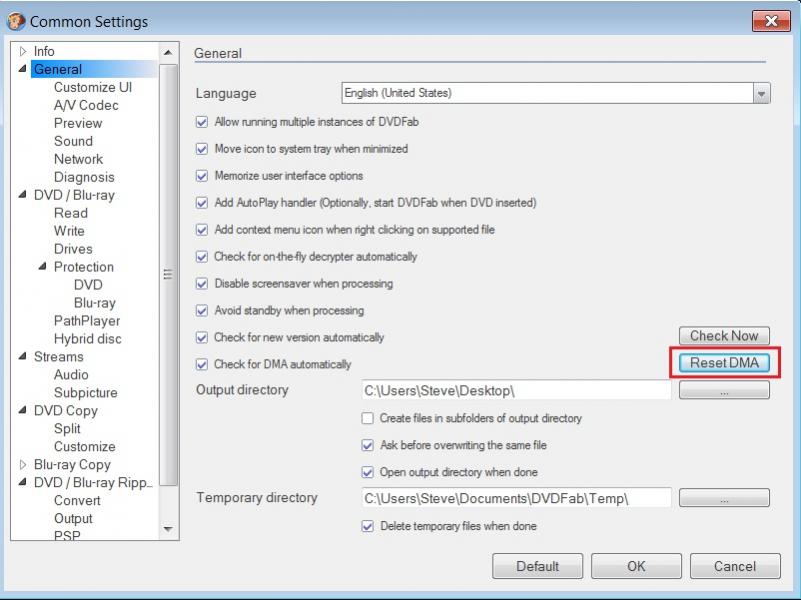Image resolution: width=801 pixels, height=600 pixels.
Task: Expand the Info tree node
Action: [x=22, y=51]
